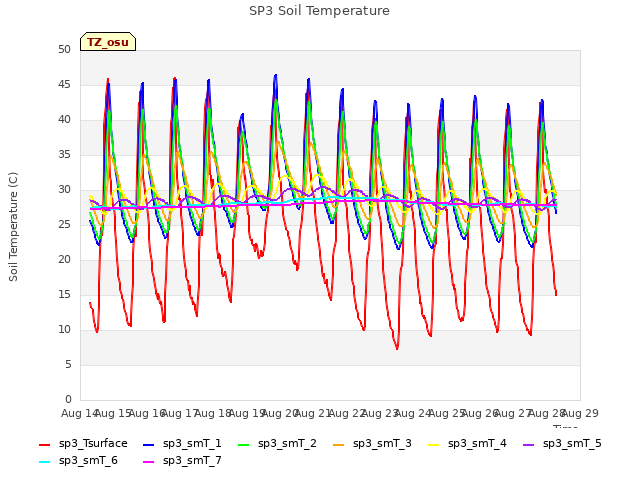
Task: Click the Aug 29 x-axis tick label
Action: pyautogui.click(x=580, y=413)
